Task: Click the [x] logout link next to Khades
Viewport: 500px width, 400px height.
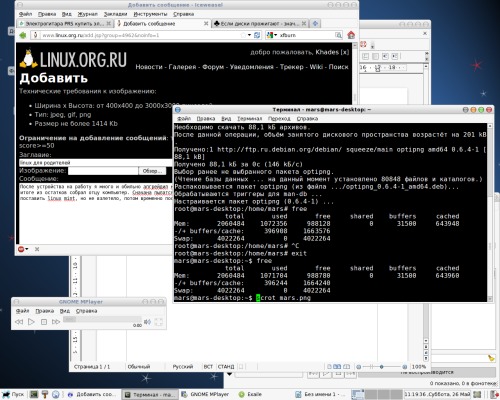Action: point(345,52)
